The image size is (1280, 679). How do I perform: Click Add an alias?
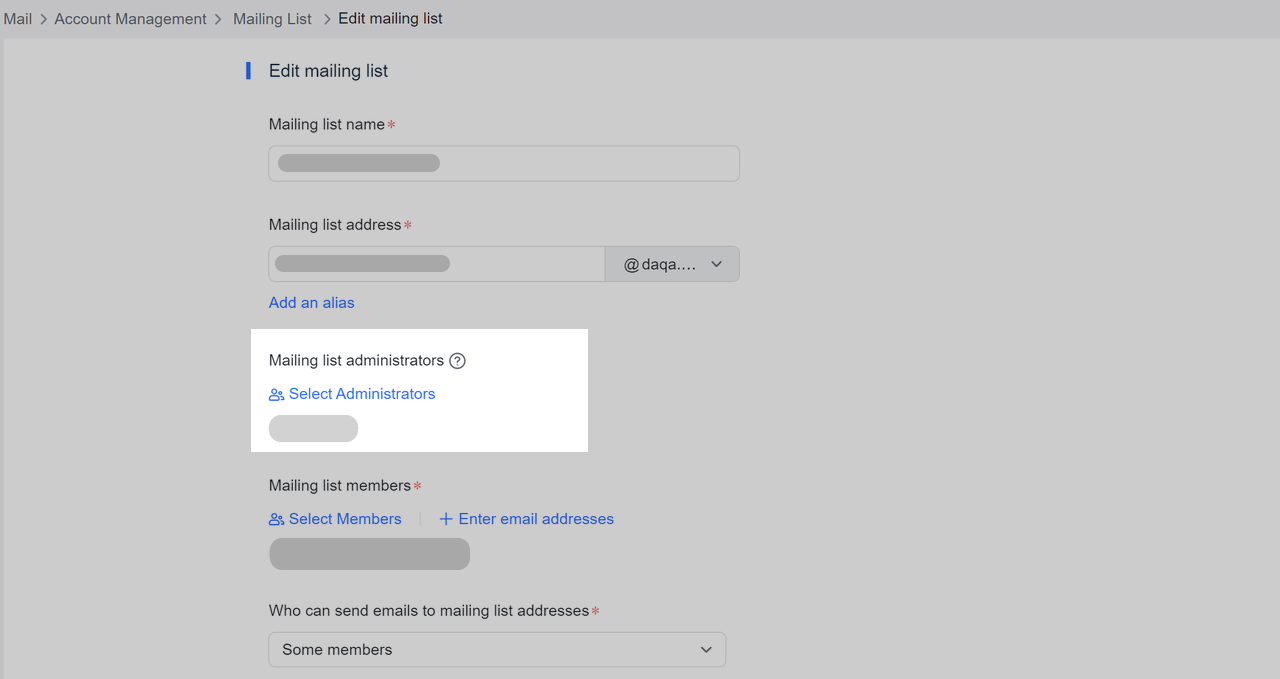[x=311, y=302]
